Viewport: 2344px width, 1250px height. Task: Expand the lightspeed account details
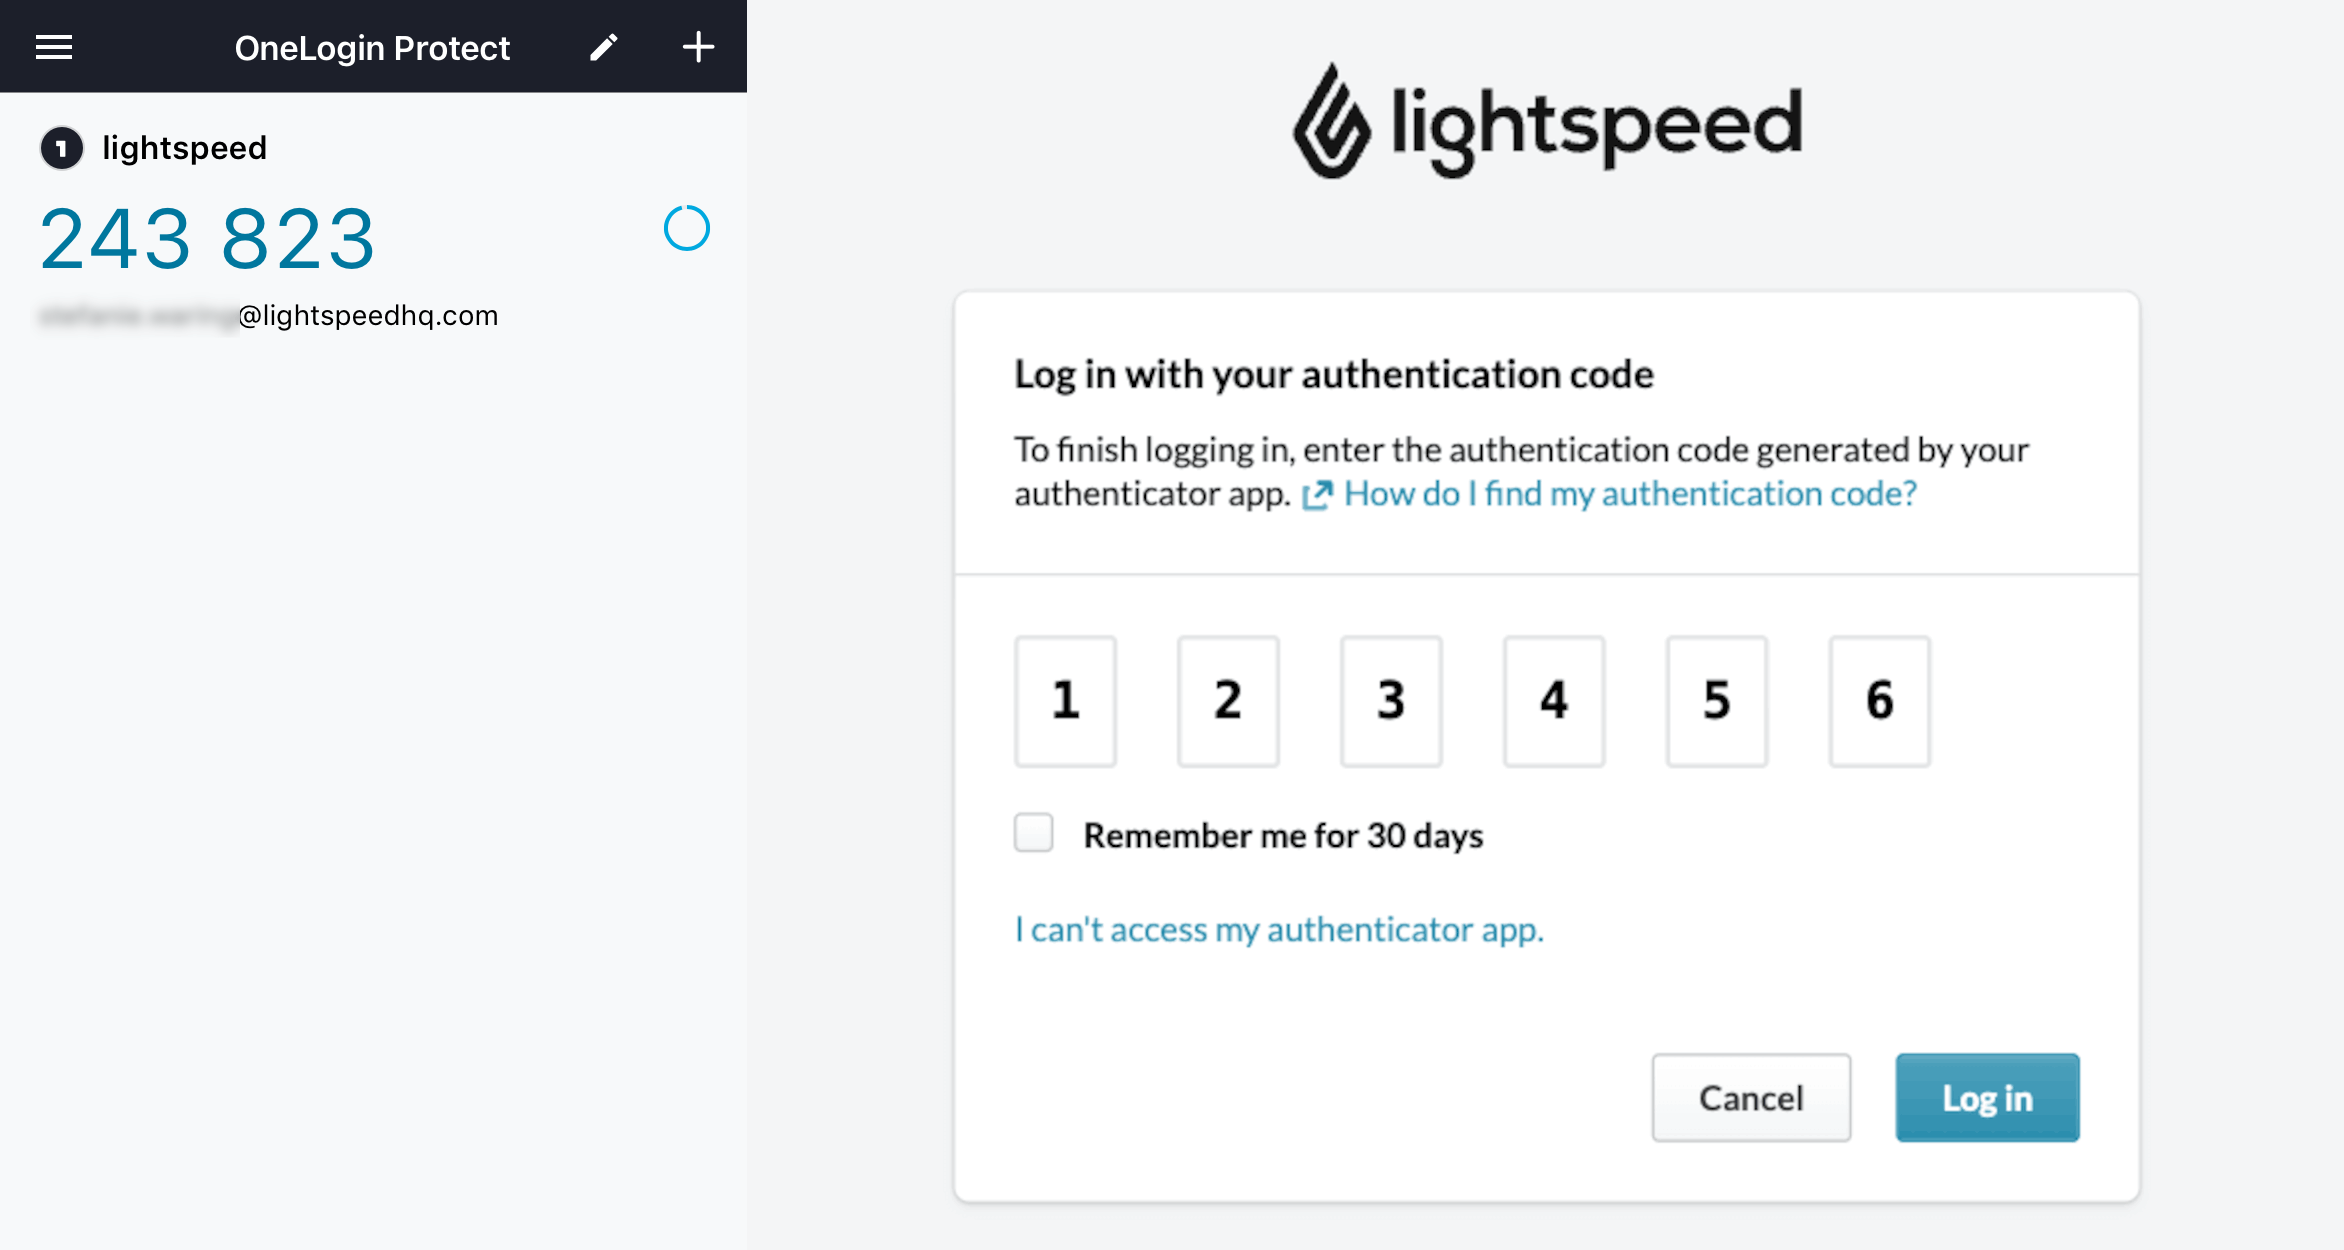click(x=185, y=147)
